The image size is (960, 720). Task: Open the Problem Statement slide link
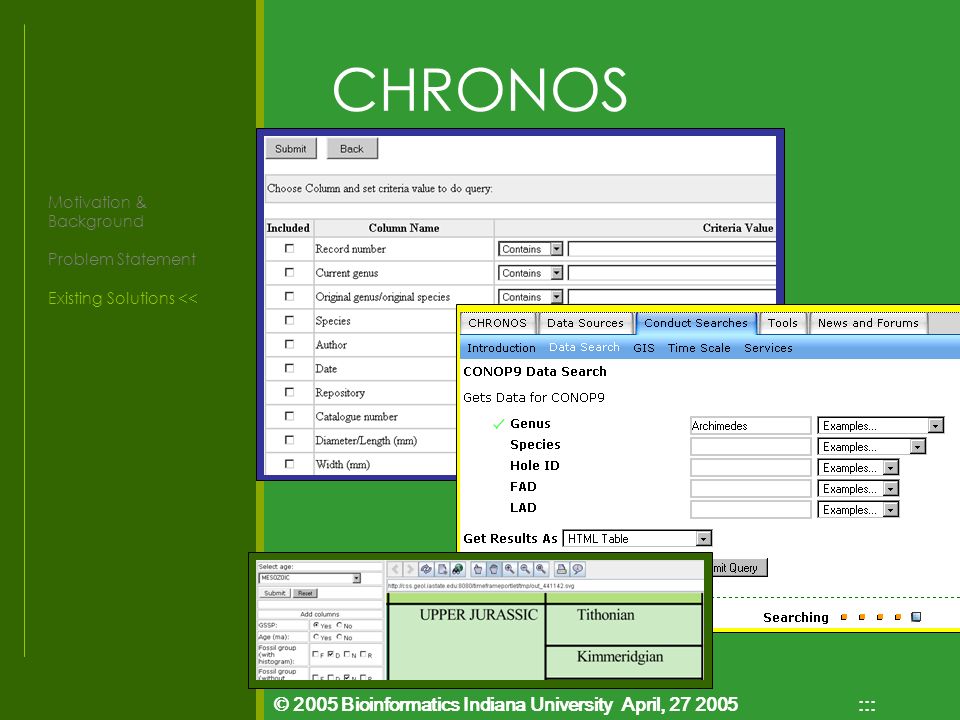pos(122,259)
